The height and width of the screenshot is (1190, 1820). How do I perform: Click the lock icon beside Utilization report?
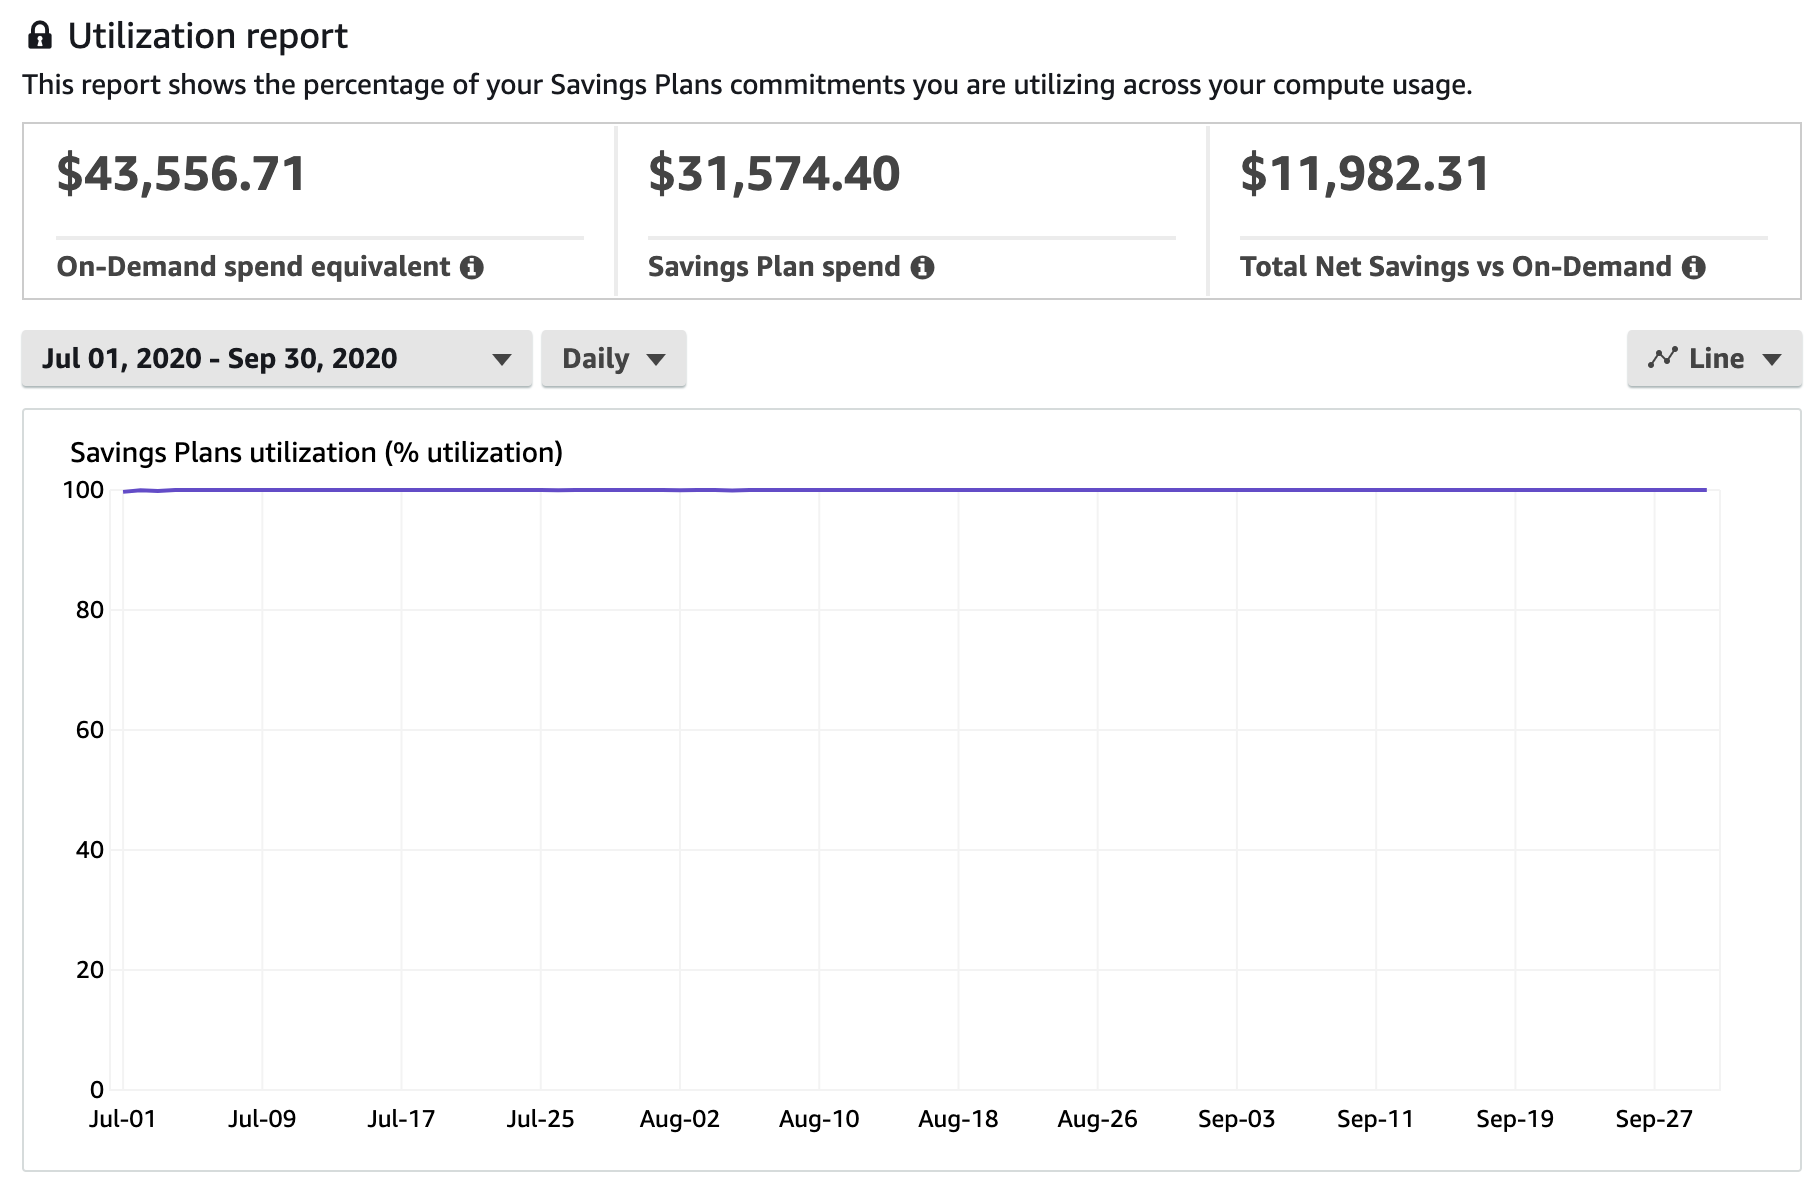click(x=40, y=36)
